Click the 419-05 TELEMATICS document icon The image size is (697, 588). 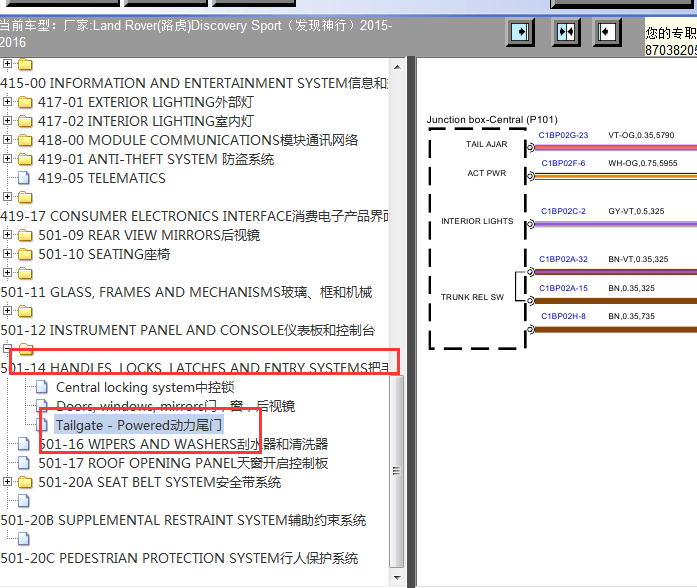(24, 178)
